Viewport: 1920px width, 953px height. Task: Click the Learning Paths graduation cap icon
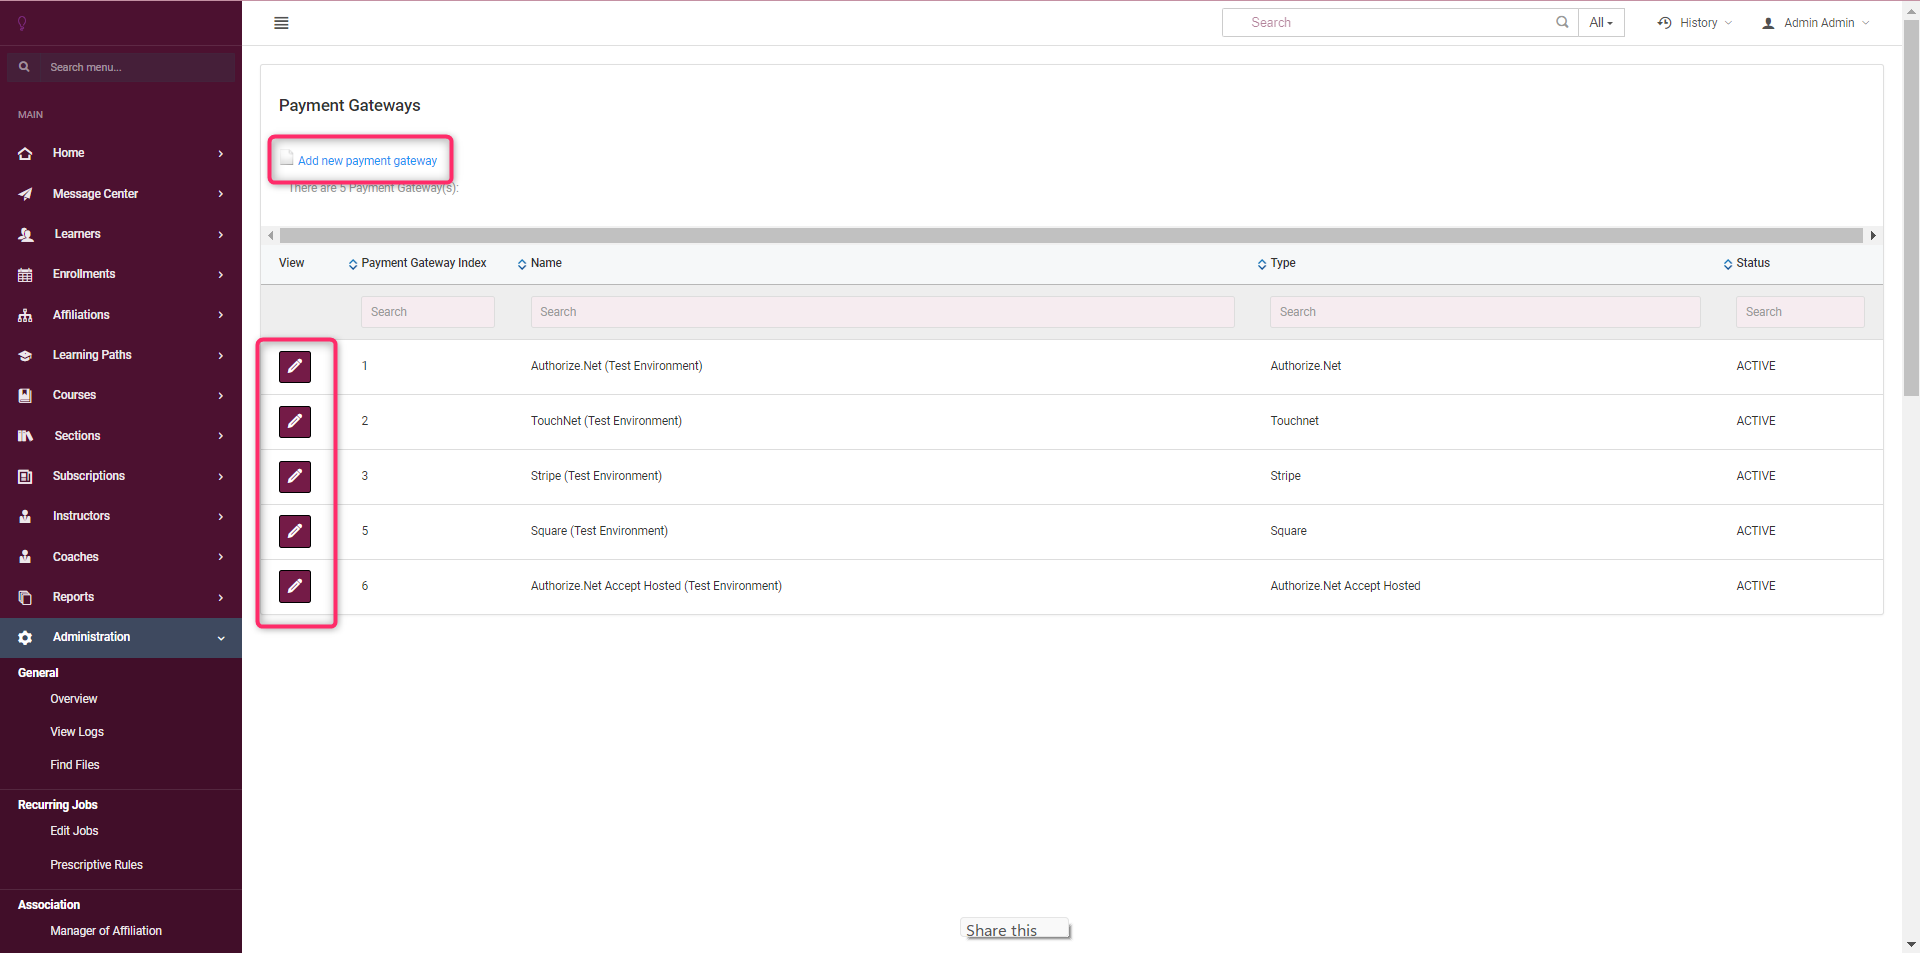point(25,355)
